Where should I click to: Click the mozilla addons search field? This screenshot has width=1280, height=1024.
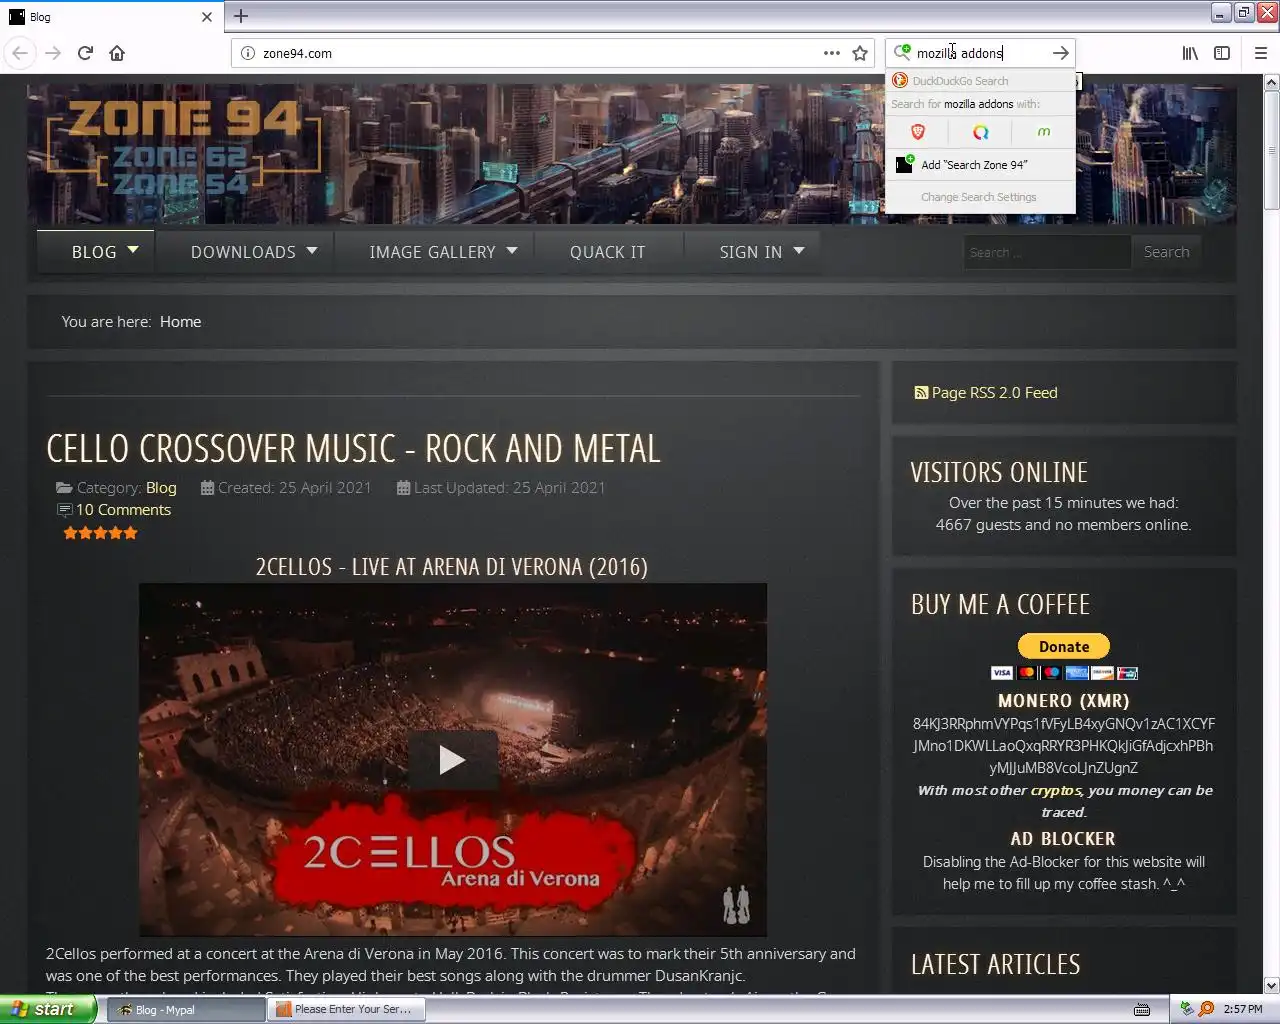coord(980,53)
